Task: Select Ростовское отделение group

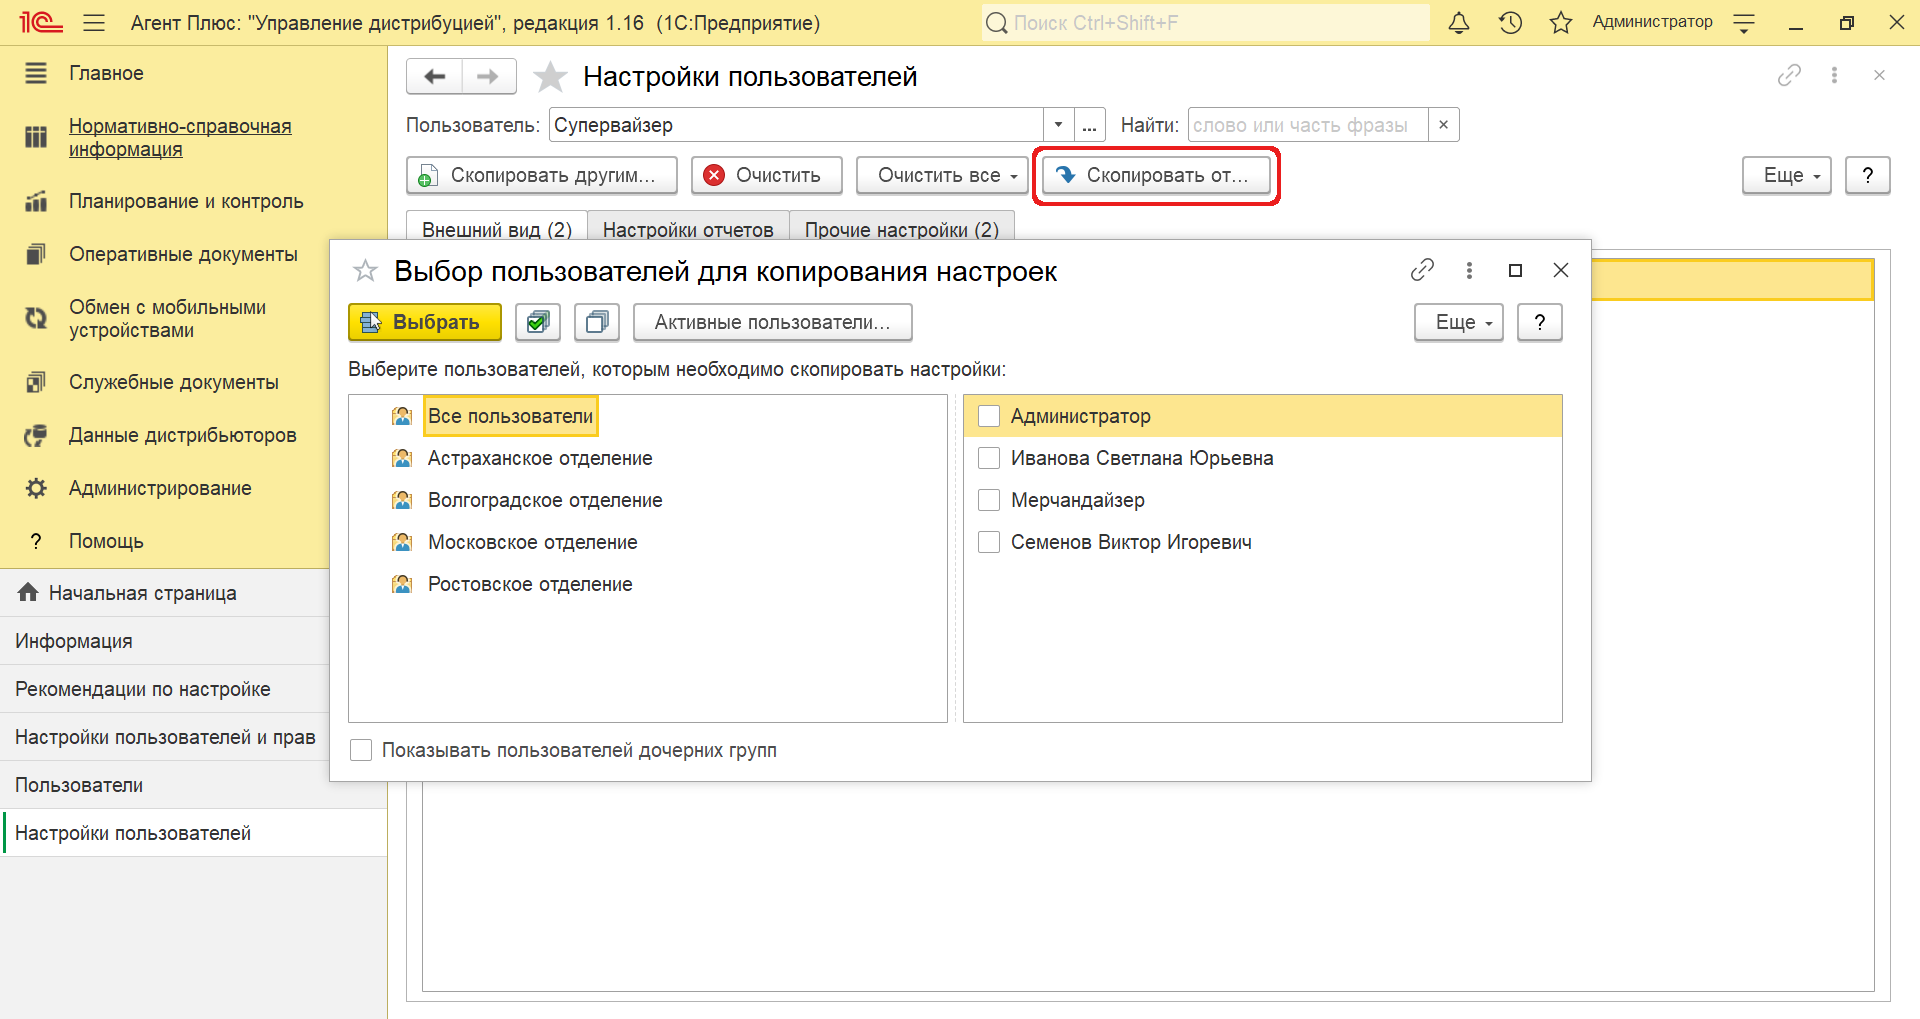Action: click(530, 584)
